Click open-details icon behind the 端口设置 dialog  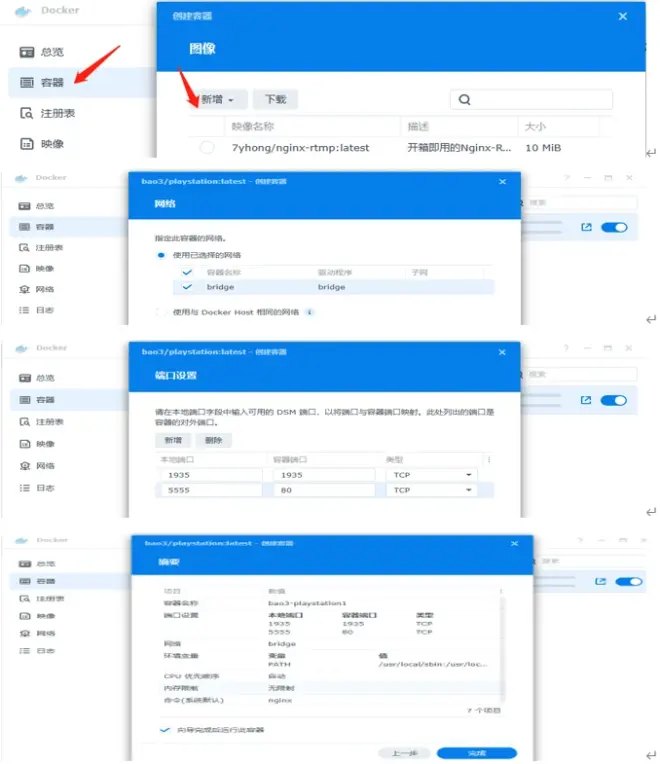point(586,401)
